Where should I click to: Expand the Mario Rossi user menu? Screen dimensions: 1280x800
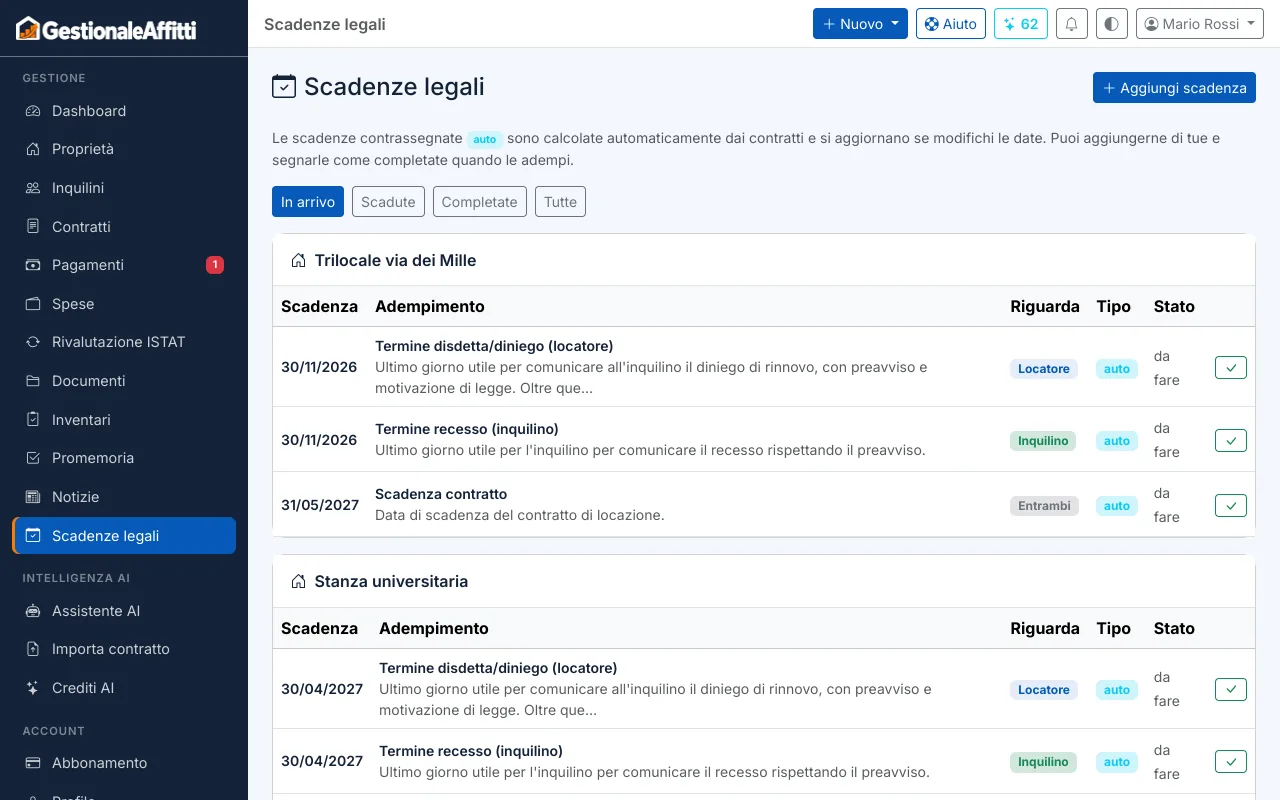click(x=1200, y=24)
